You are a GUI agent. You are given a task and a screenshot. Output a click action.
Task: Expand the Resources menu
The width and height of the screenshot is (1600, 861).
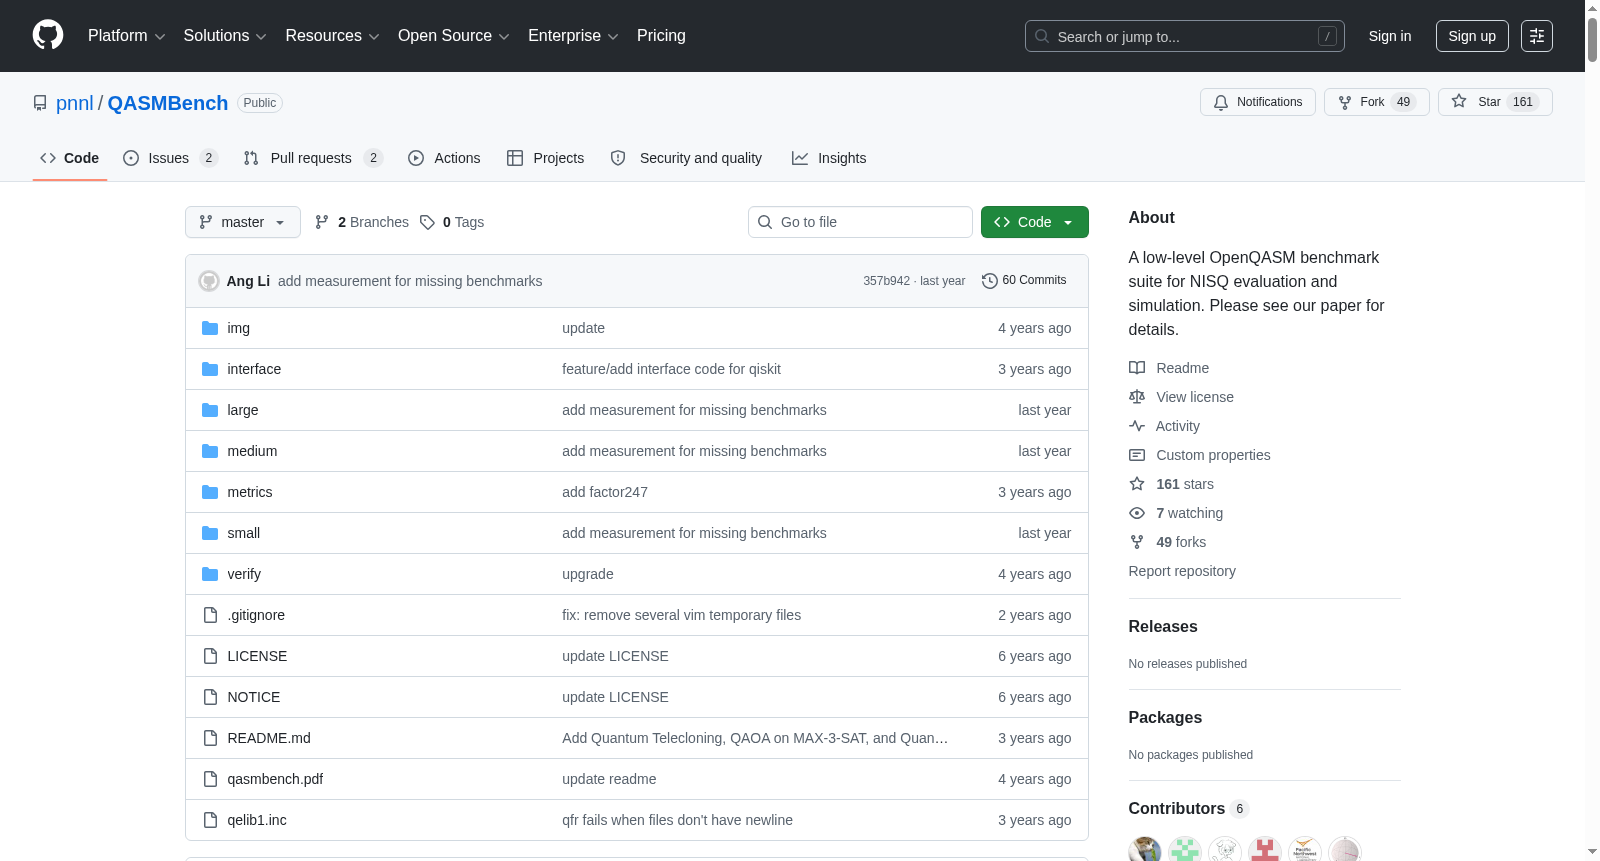point(332,36)
